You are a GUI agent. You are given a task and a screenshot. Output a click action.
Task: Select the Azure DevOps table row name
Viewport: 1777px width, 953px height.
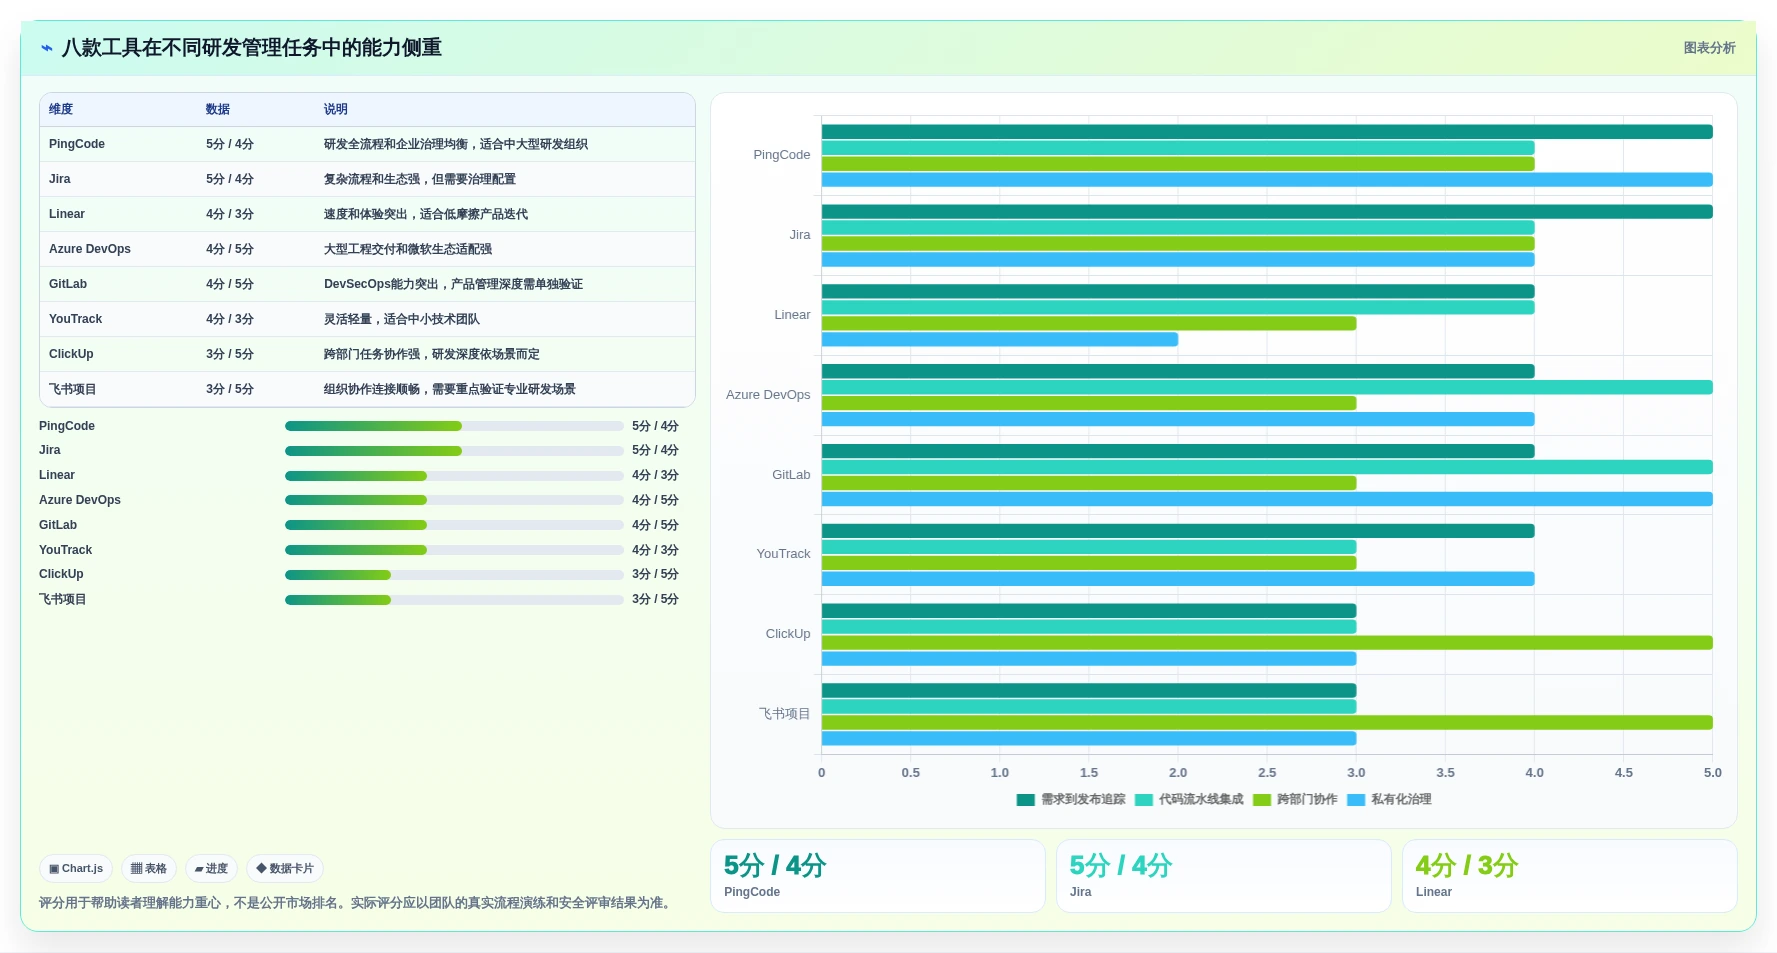(90, 249)
